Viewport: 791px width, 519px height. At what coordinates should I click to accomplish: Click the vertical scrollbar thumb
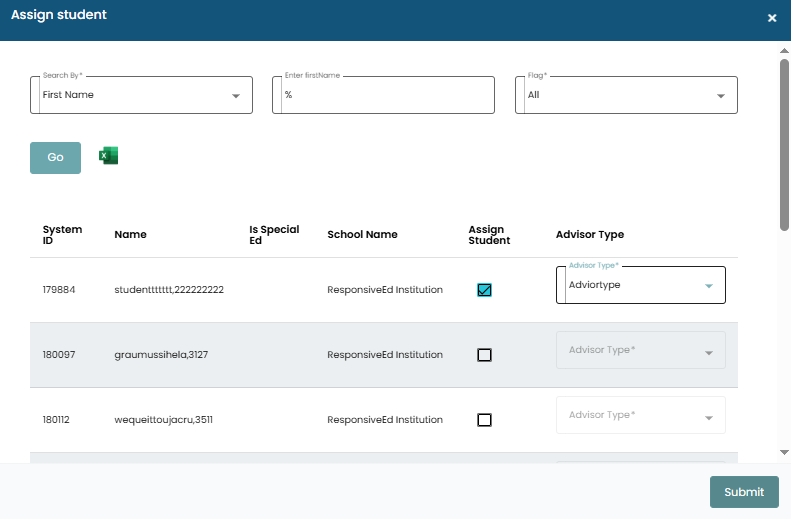click(784, 140)
